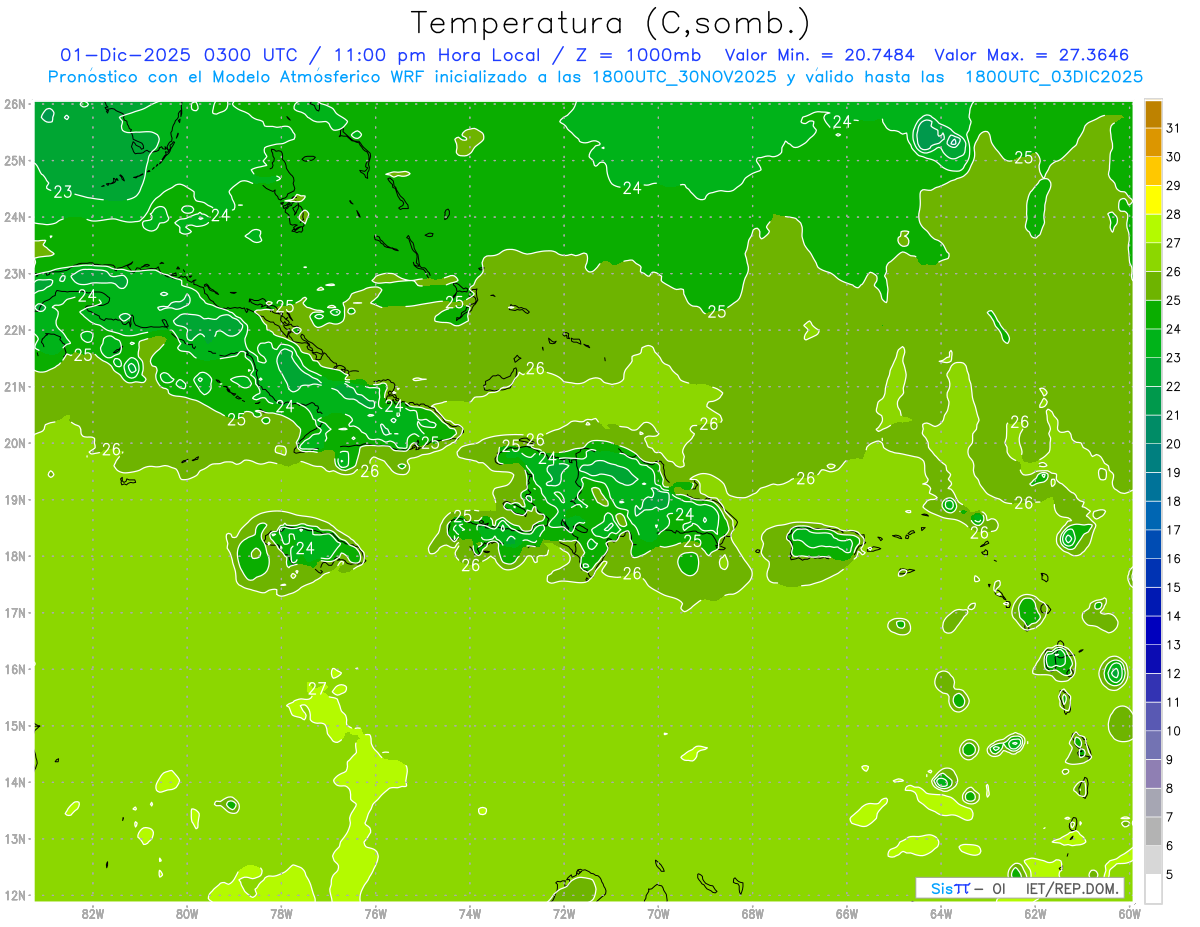The height and width of the screenshot is (927, 1200).
Task: Click the 64W longitude axis label
Action: [941, 913]
